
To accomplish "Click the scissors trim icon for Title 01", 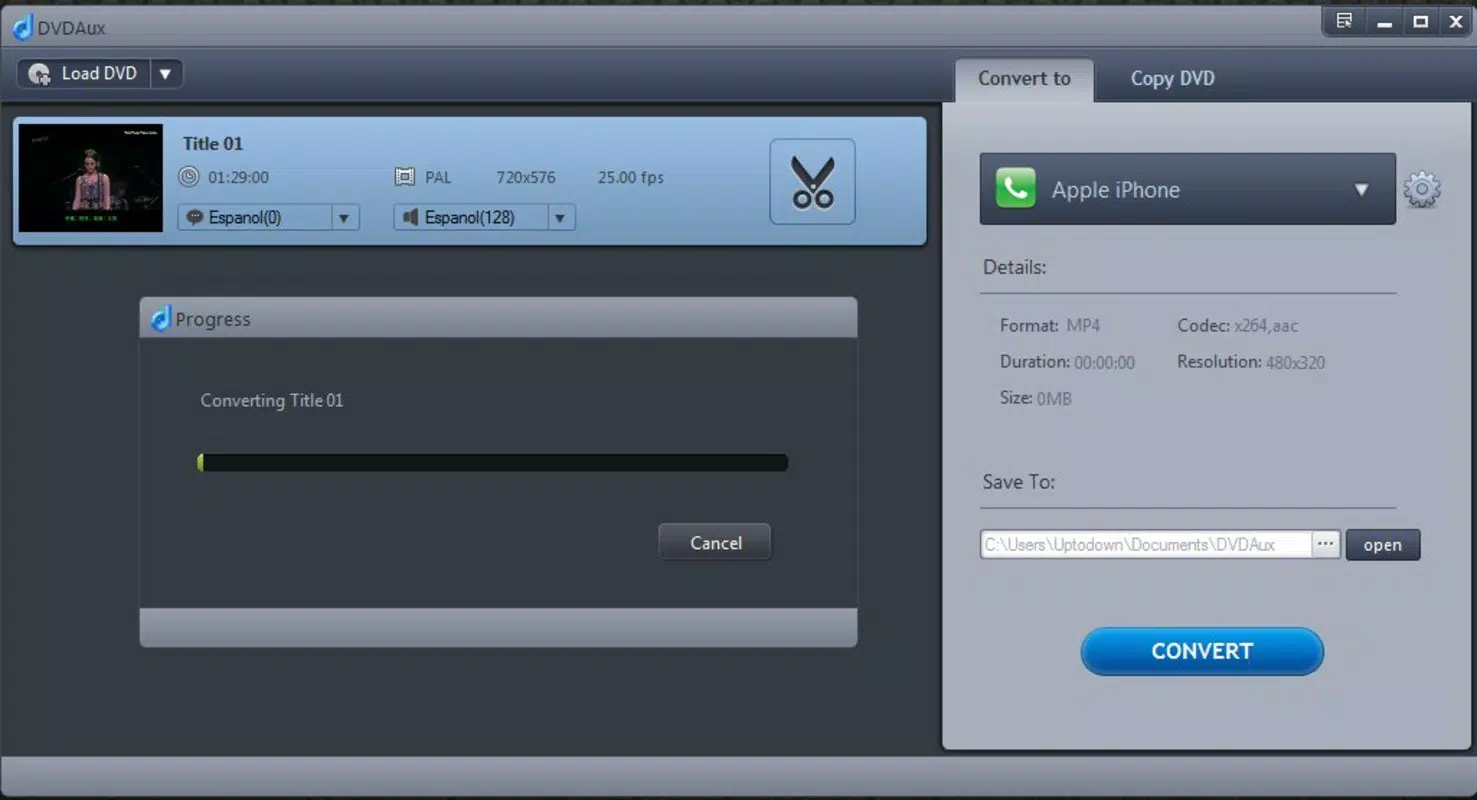I will click(812, 181).
